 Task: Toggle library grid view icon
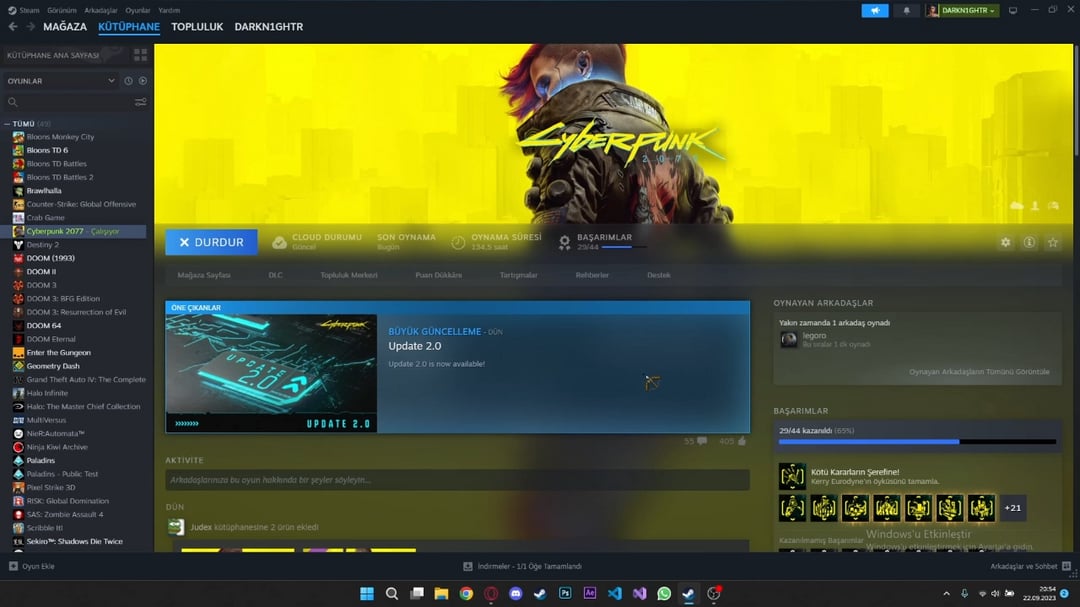point(141,54)
